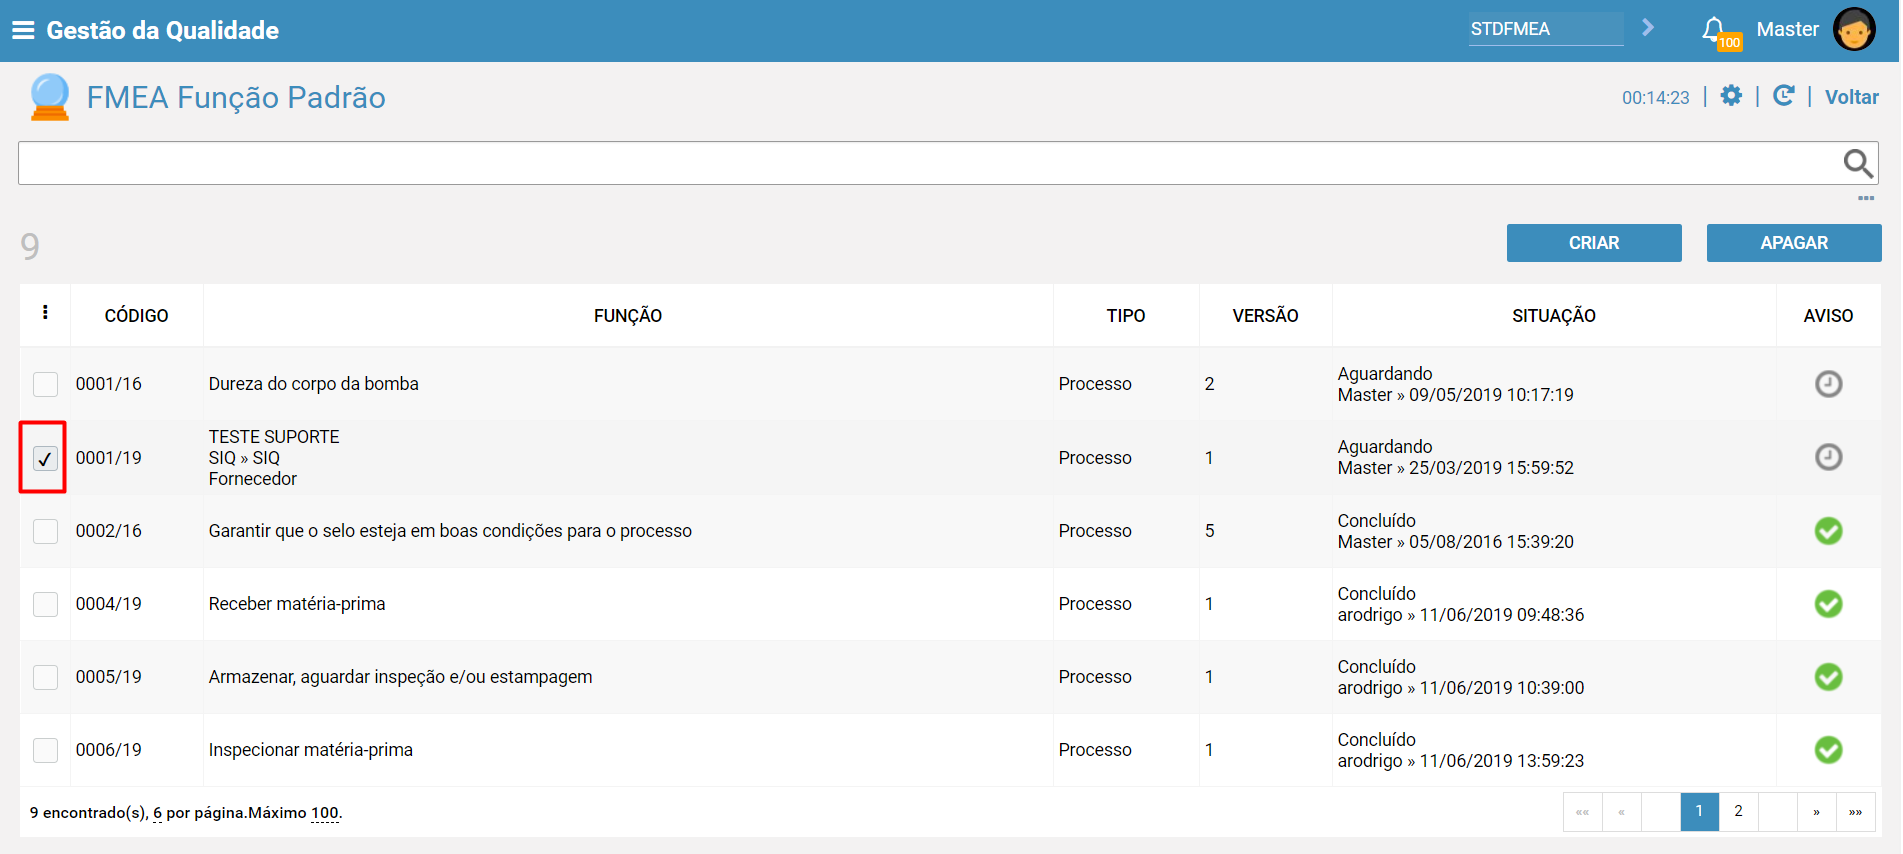Click the search magnifier icon

[1858, 163]
